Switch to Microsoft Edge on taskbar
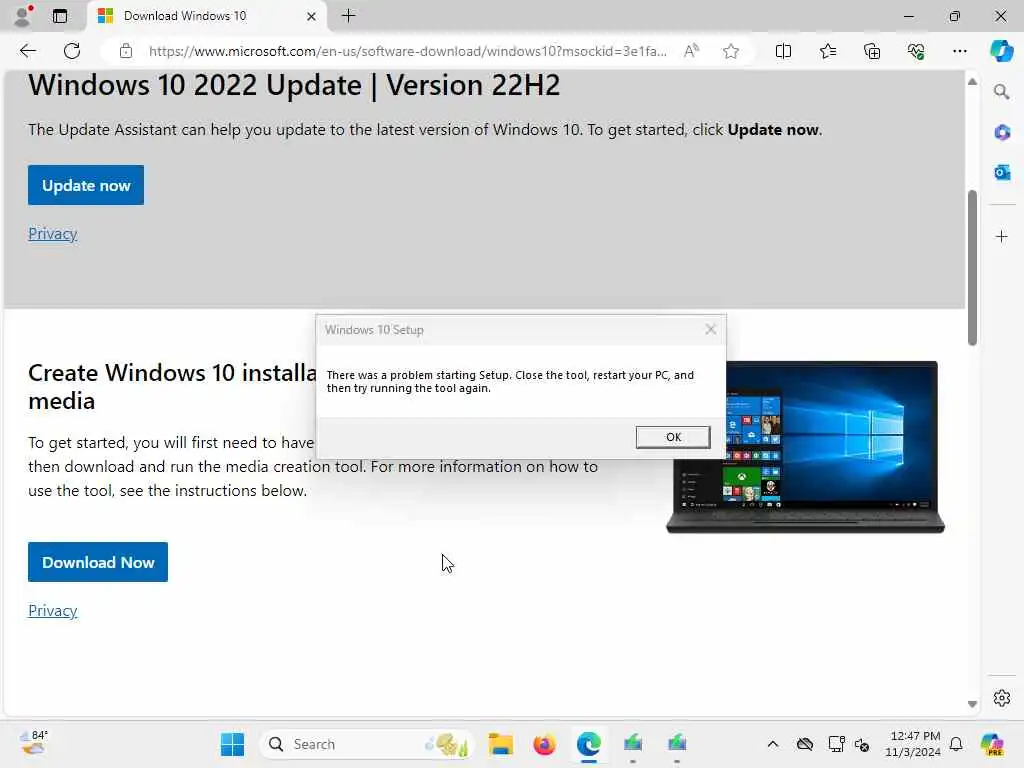Viewport: 1024px width, 768px height. [x=588, y=744]
